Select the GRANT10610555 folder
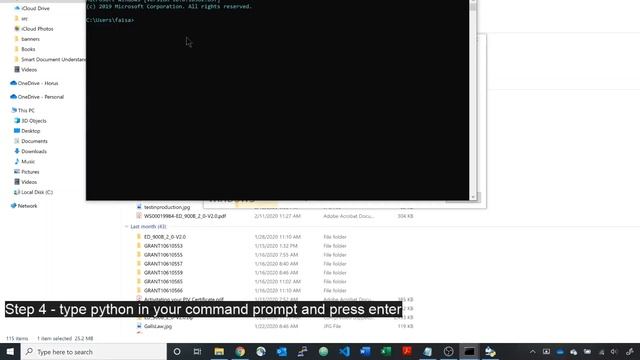Screen dimensions: 640x360 (163, 255)
